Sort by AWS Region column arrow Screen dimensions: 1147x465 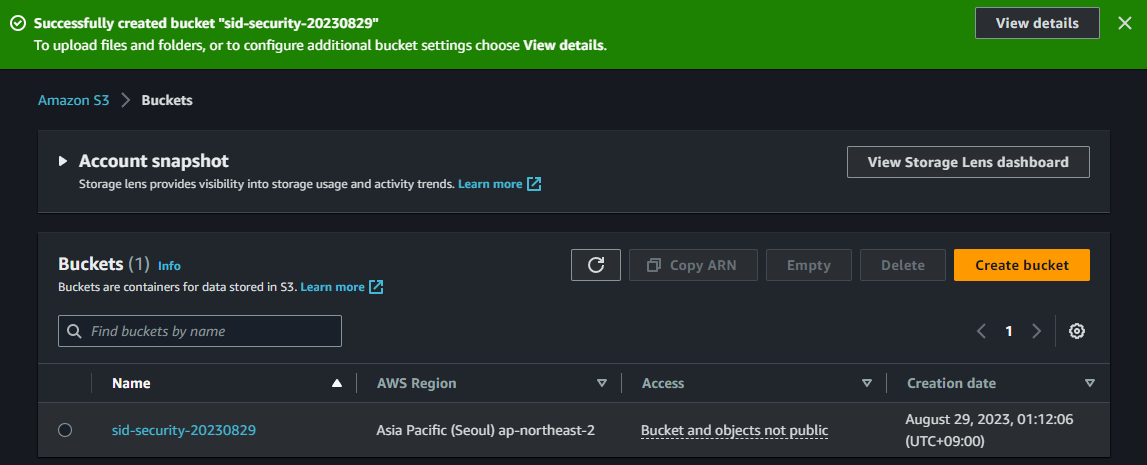602,383
